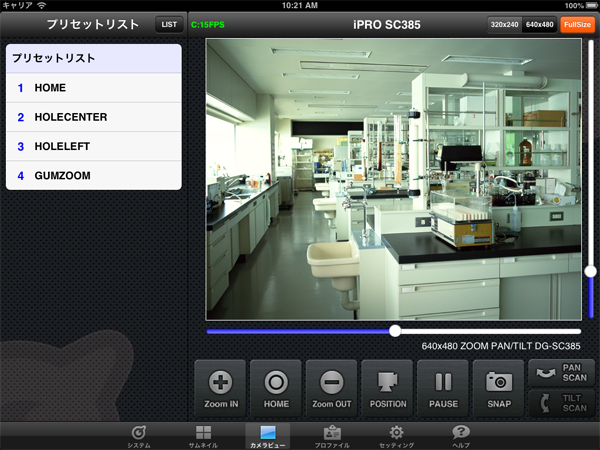Viewport: 600px width, 450px height.
Task: Tap the HOME position button
Action: 275,387
